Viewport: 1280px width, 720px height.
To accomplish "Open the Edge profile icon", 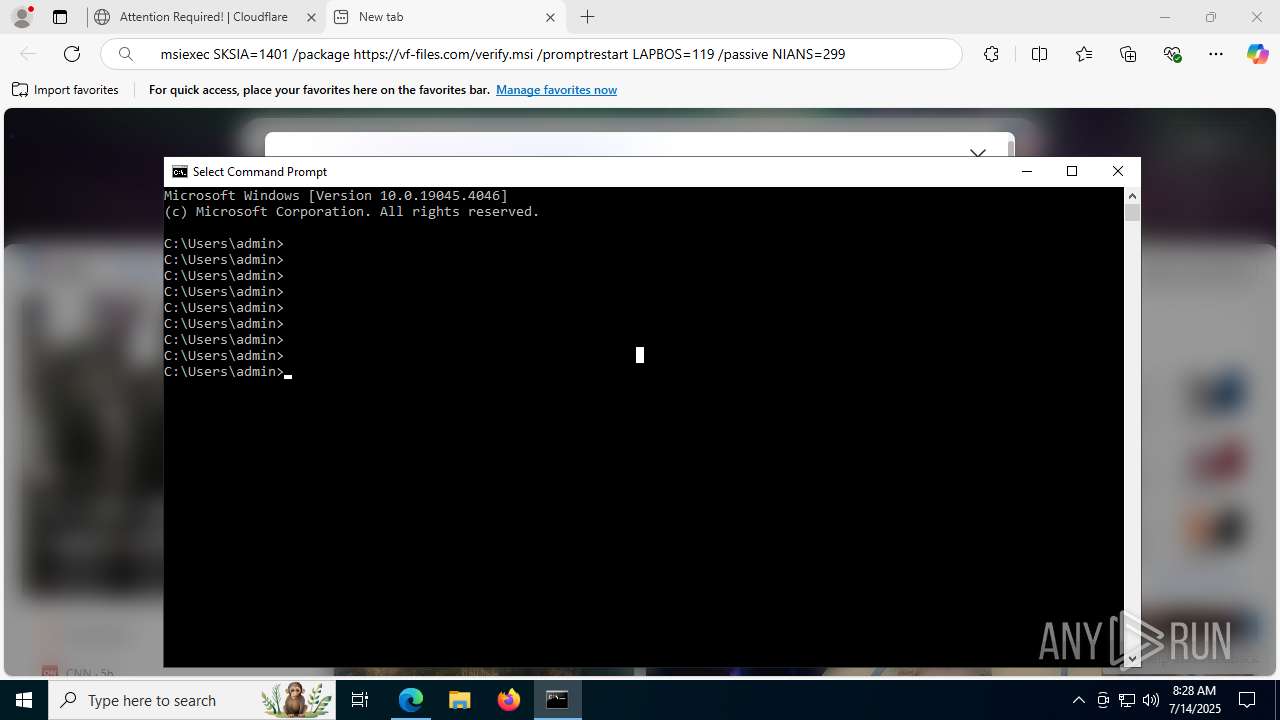I will pos(22,17).
